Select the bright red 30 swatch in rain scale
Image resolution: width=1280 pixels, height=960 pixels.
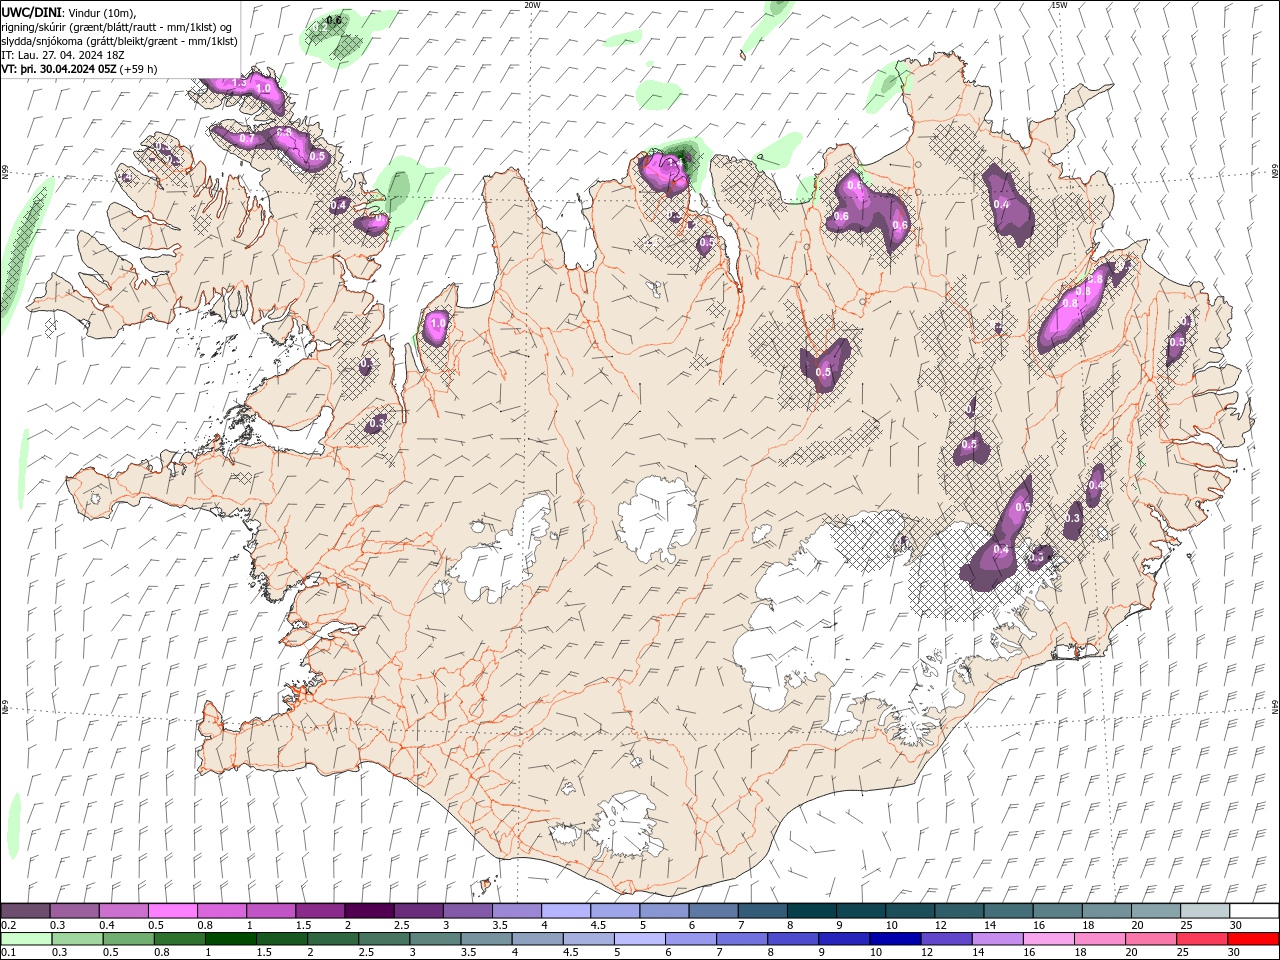1252,939
